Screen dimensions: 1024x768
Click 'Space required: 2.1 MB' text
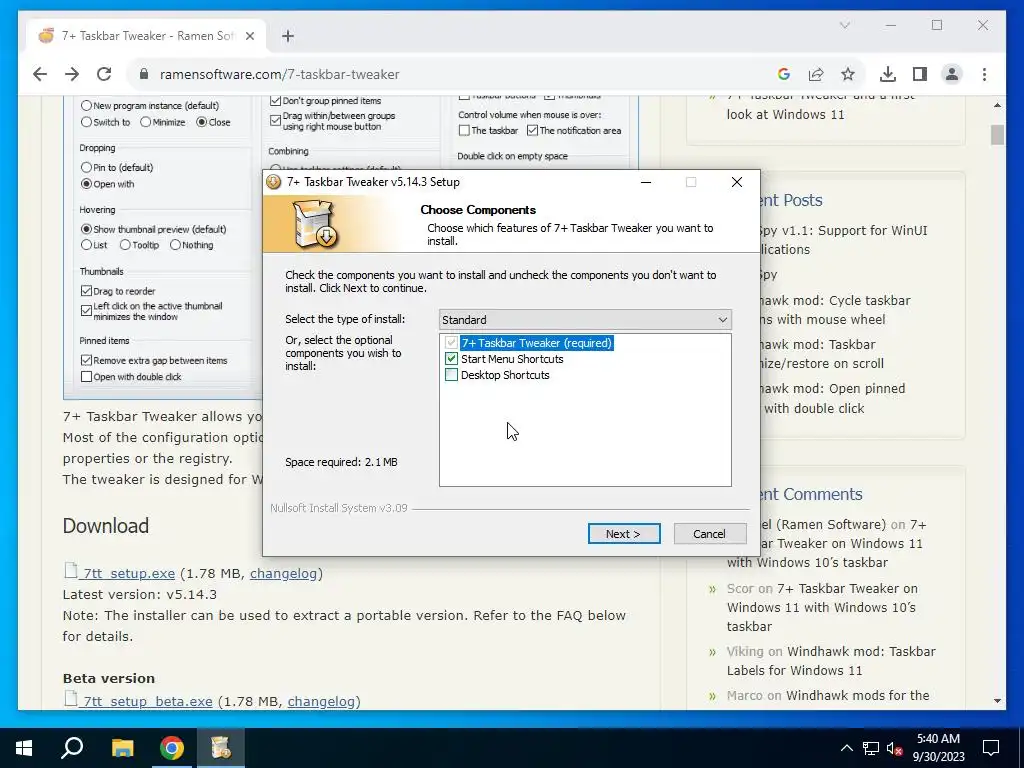(341, 462)
